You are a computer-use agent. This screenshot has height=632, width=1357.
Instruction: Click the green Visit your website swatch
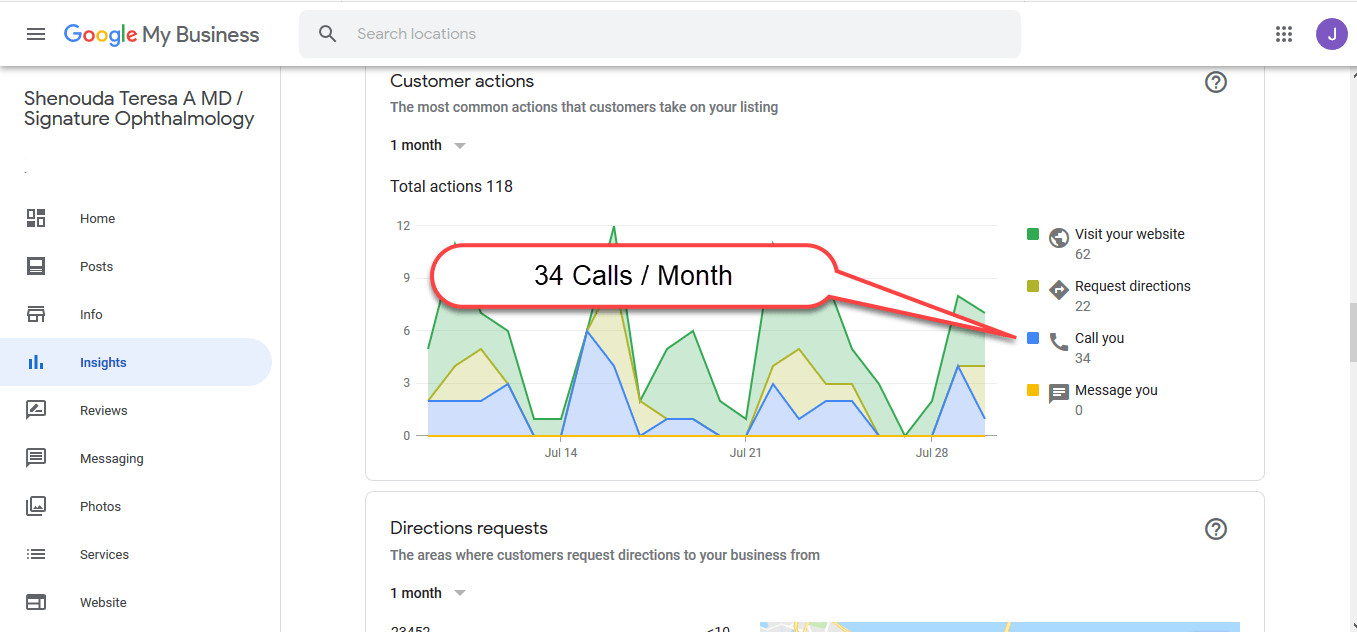point(1033,234)
